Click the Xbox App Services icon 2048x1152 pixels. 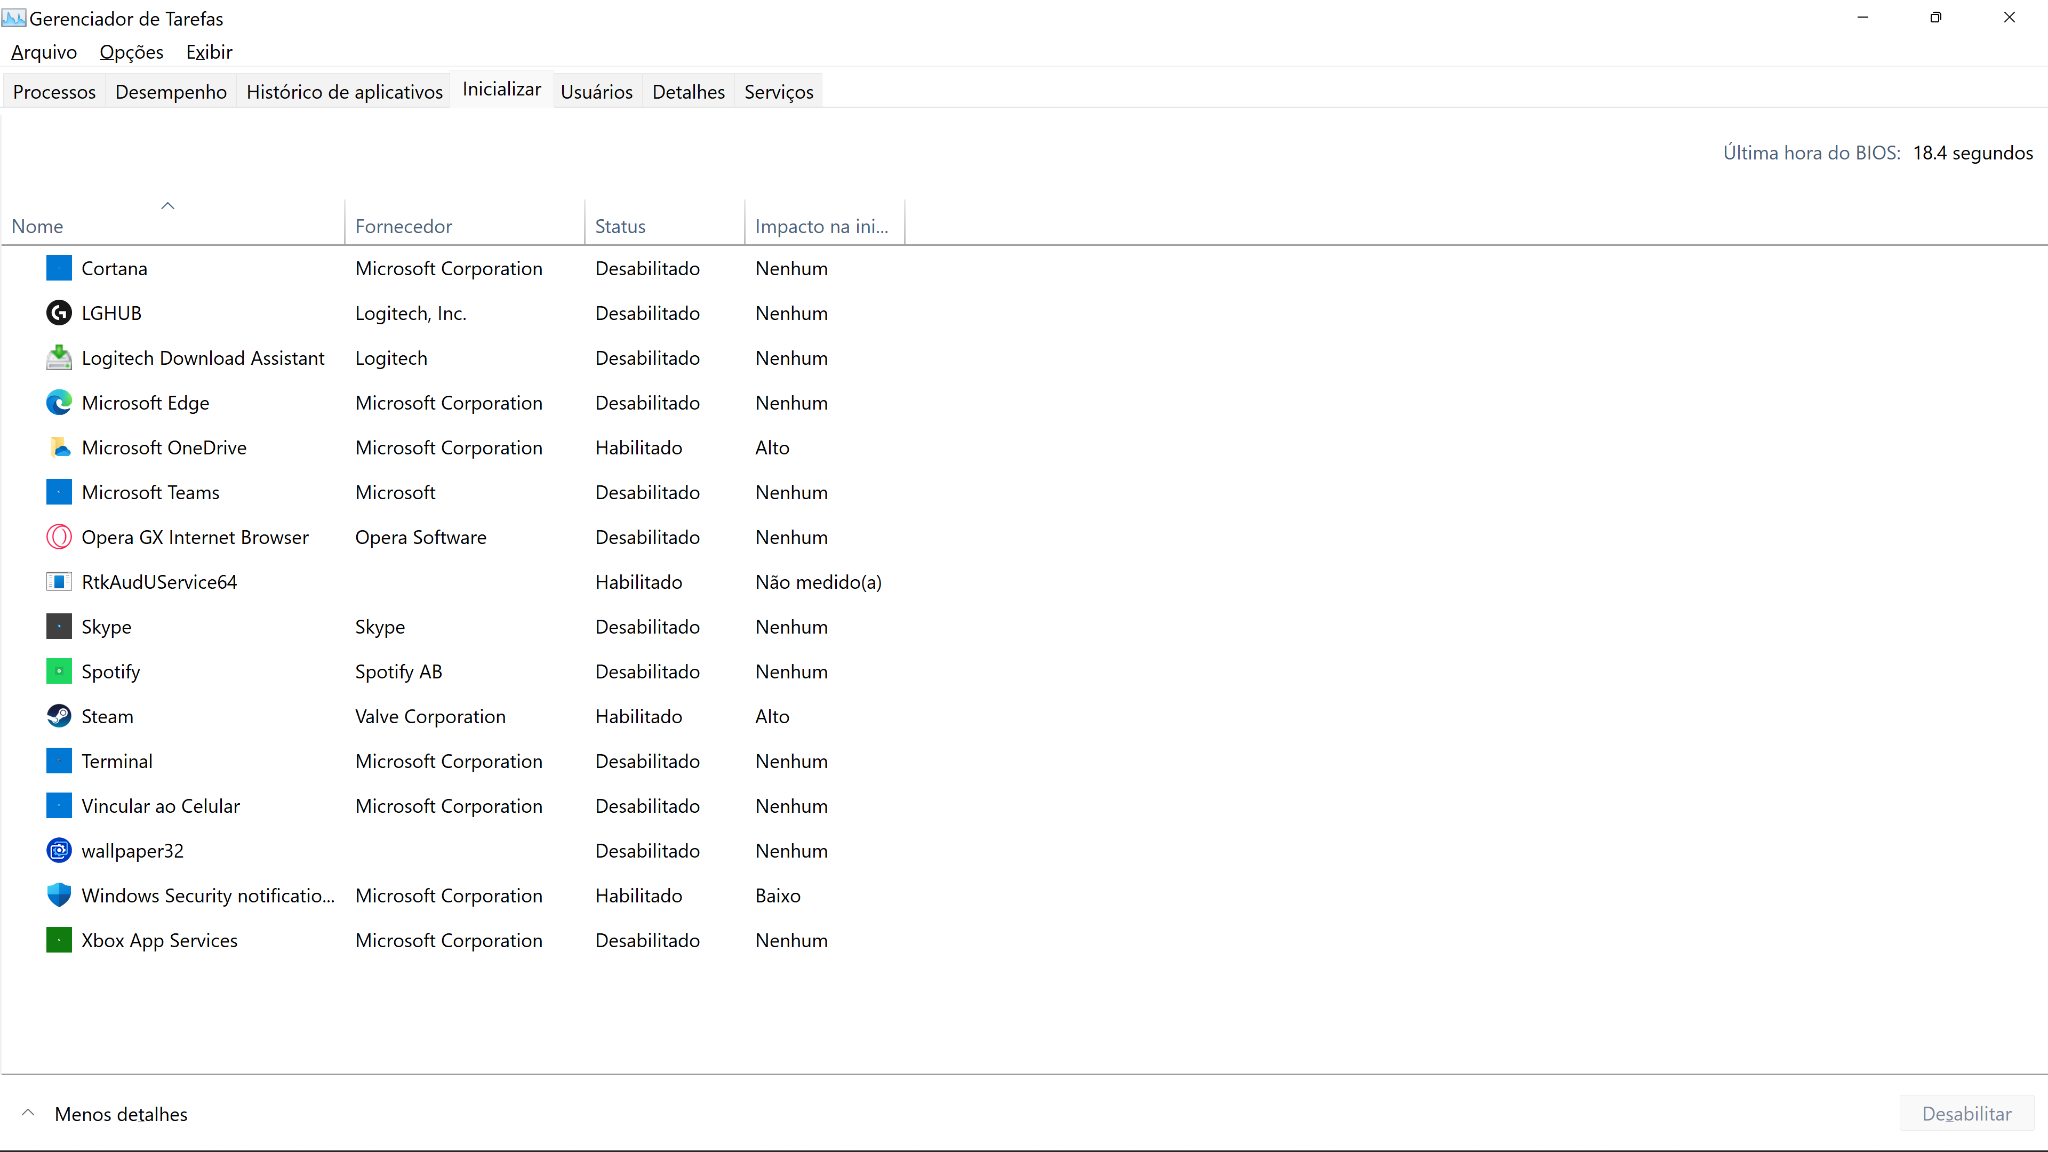[59, 940]
